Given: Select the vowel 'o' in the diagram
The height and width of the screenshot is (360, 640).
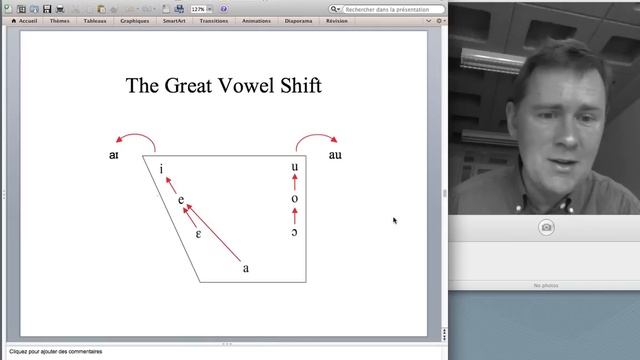Looking at the screenshot, I should 295,199.
